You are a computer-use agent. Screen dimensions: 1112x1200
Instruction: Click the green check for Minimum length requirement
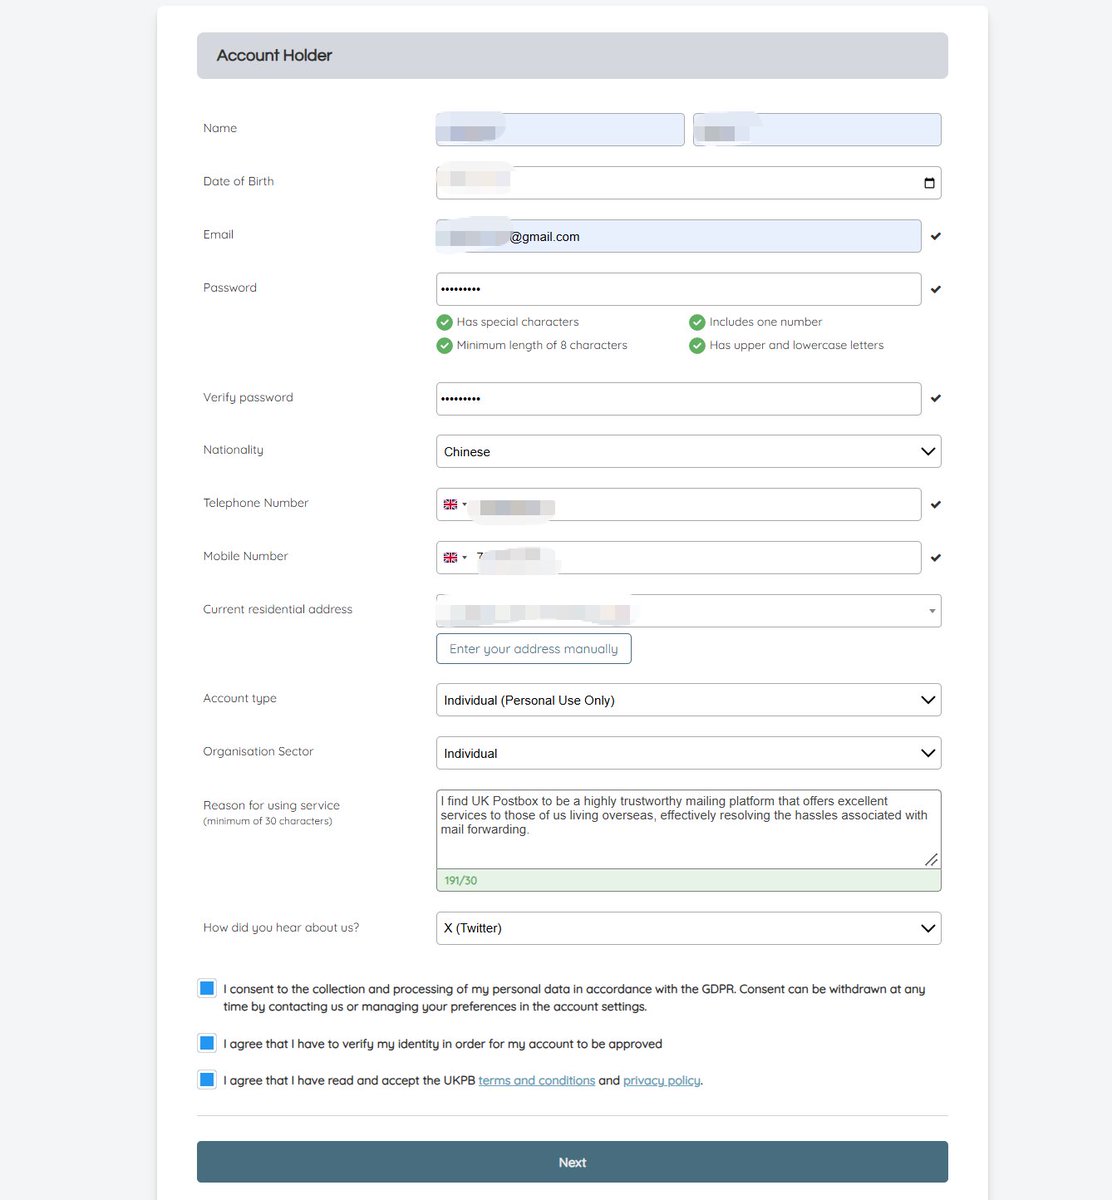tap(444, 345)
